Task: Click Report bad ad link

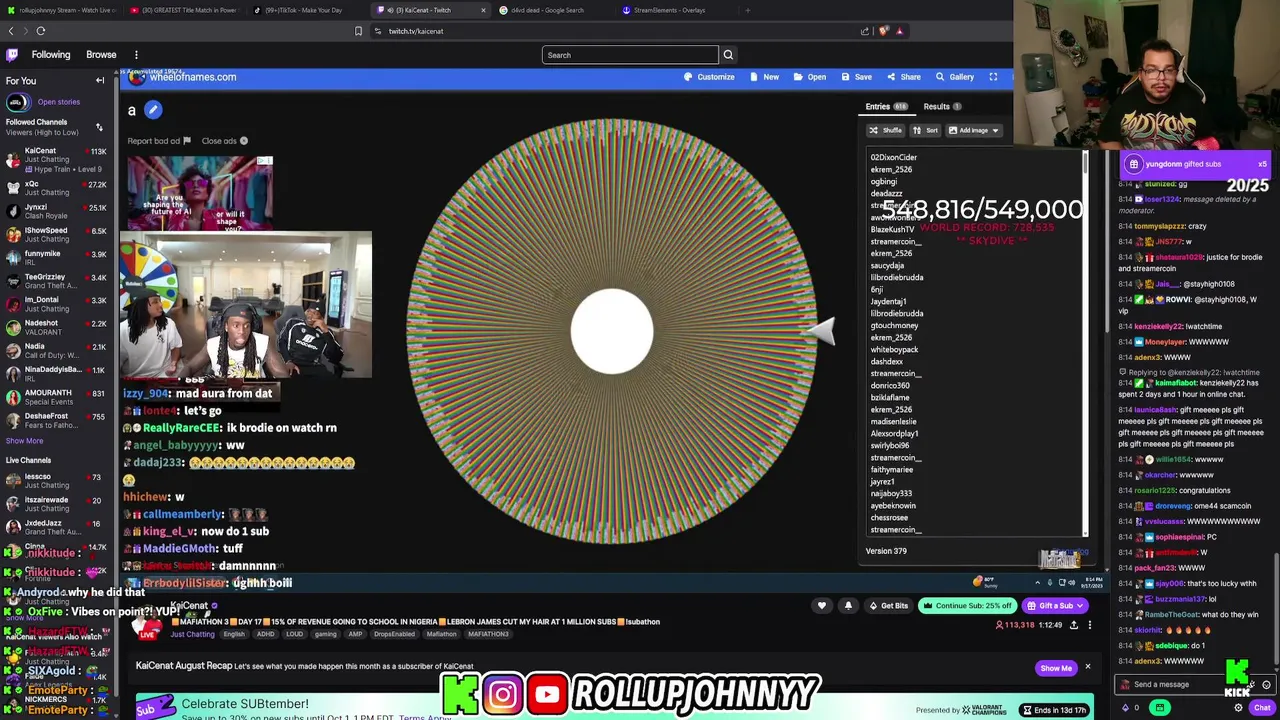Action: tap(158, 141)
